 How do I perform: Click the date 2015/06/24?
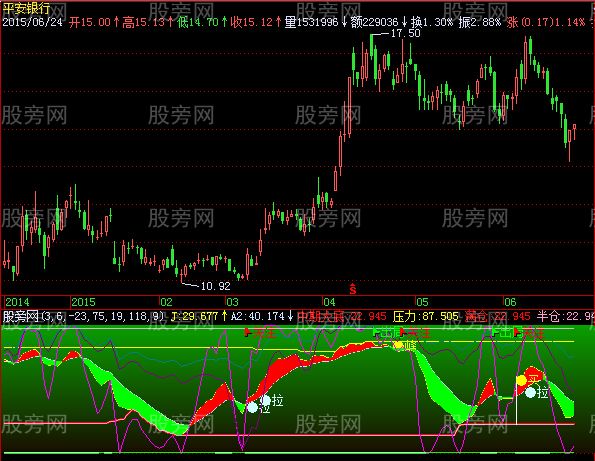tap(32, 22)
